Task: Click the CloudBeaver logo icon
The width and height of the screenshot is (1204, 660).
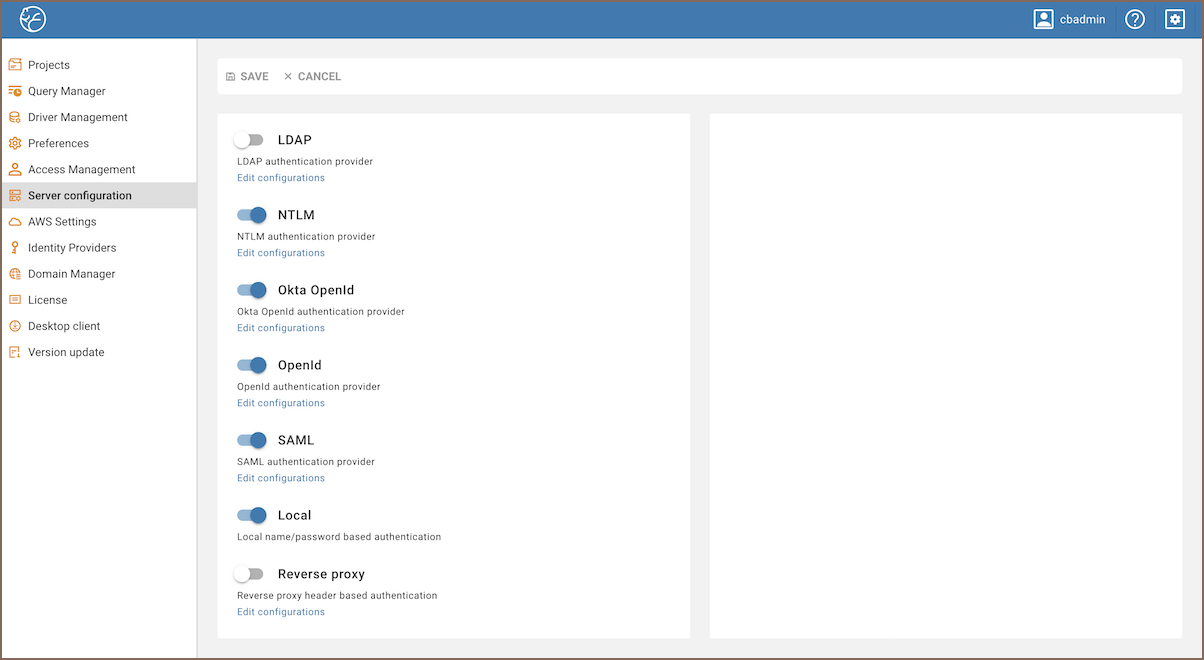Action: [x=32, y=18]
